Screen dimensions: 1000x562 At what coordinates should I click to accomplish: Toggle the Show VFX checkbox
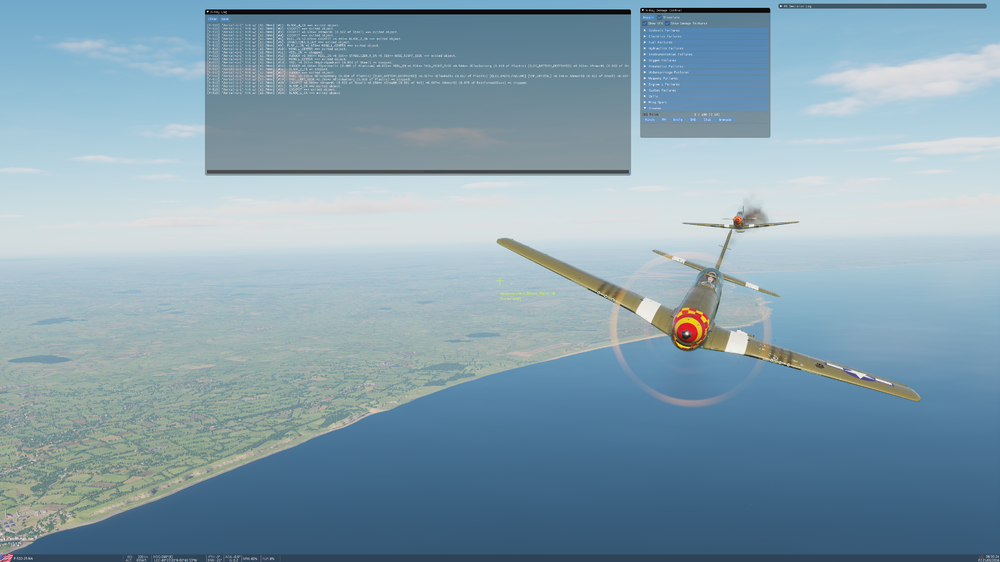pos(645,24)
